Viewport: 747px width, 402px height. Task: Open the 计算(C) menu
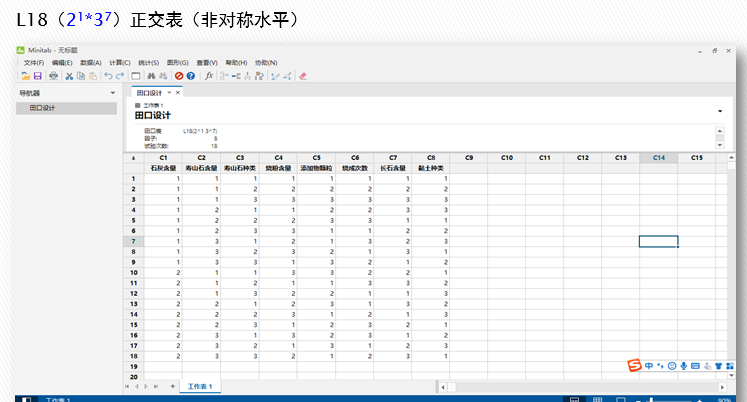[120, 63]
